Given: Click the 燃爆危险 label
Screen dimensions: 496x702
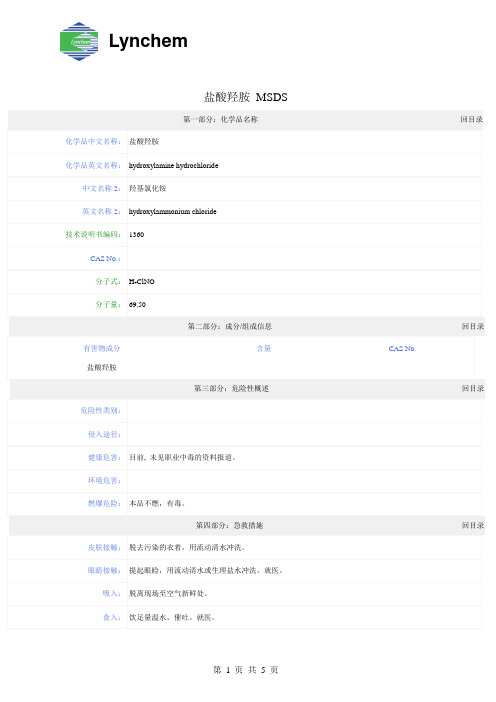Looking at the screenshot, I should [104, 503].
